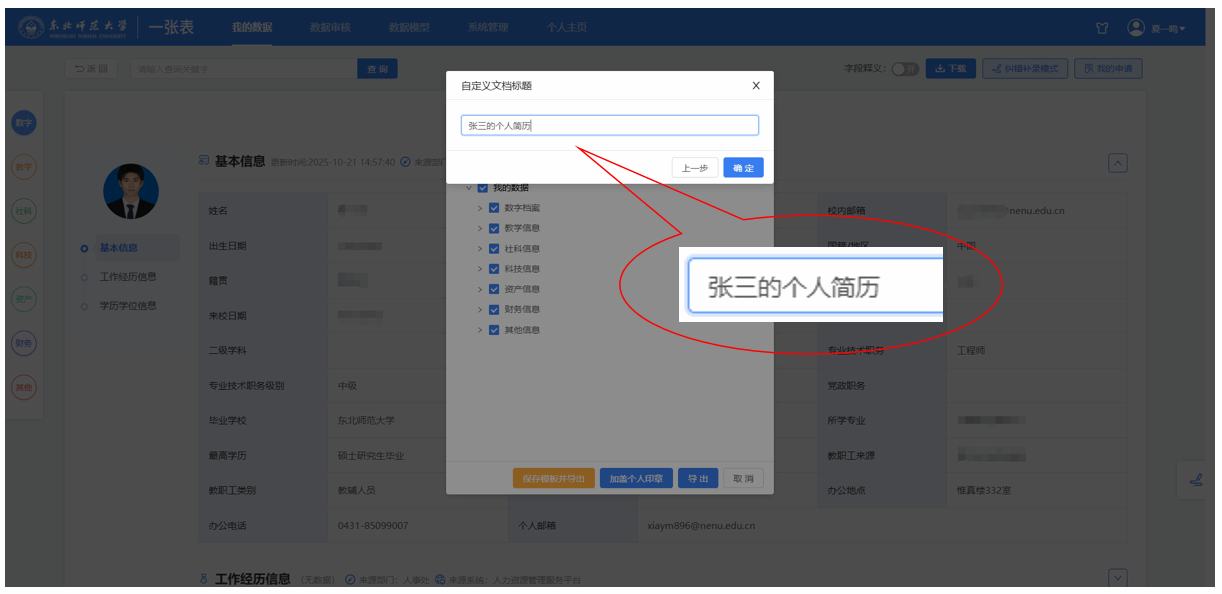Click the document title input field

tap(609, 126)
